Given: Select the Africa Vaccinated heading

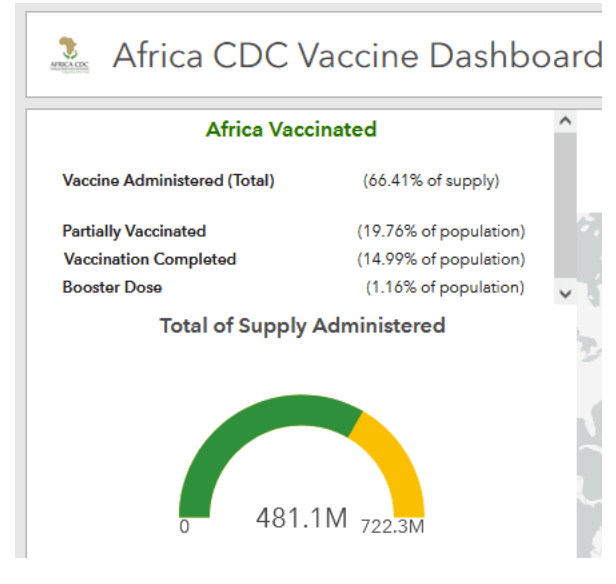Looking at the screenshot, I should point(291,129).
